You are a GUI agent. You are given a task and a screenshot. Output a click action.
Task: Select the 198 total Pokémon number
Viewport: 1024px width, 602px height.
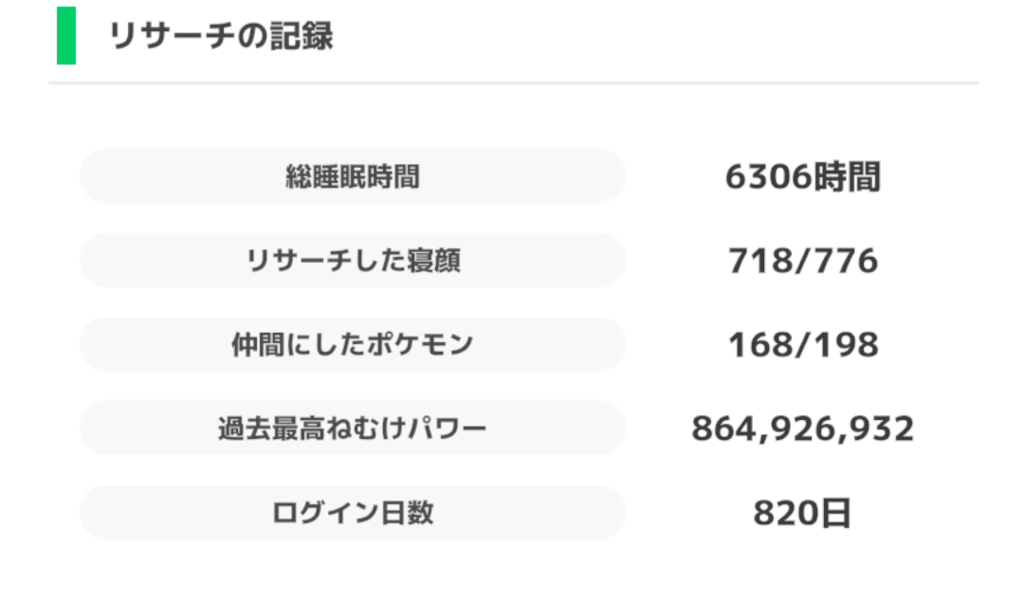tap(848, 346)
